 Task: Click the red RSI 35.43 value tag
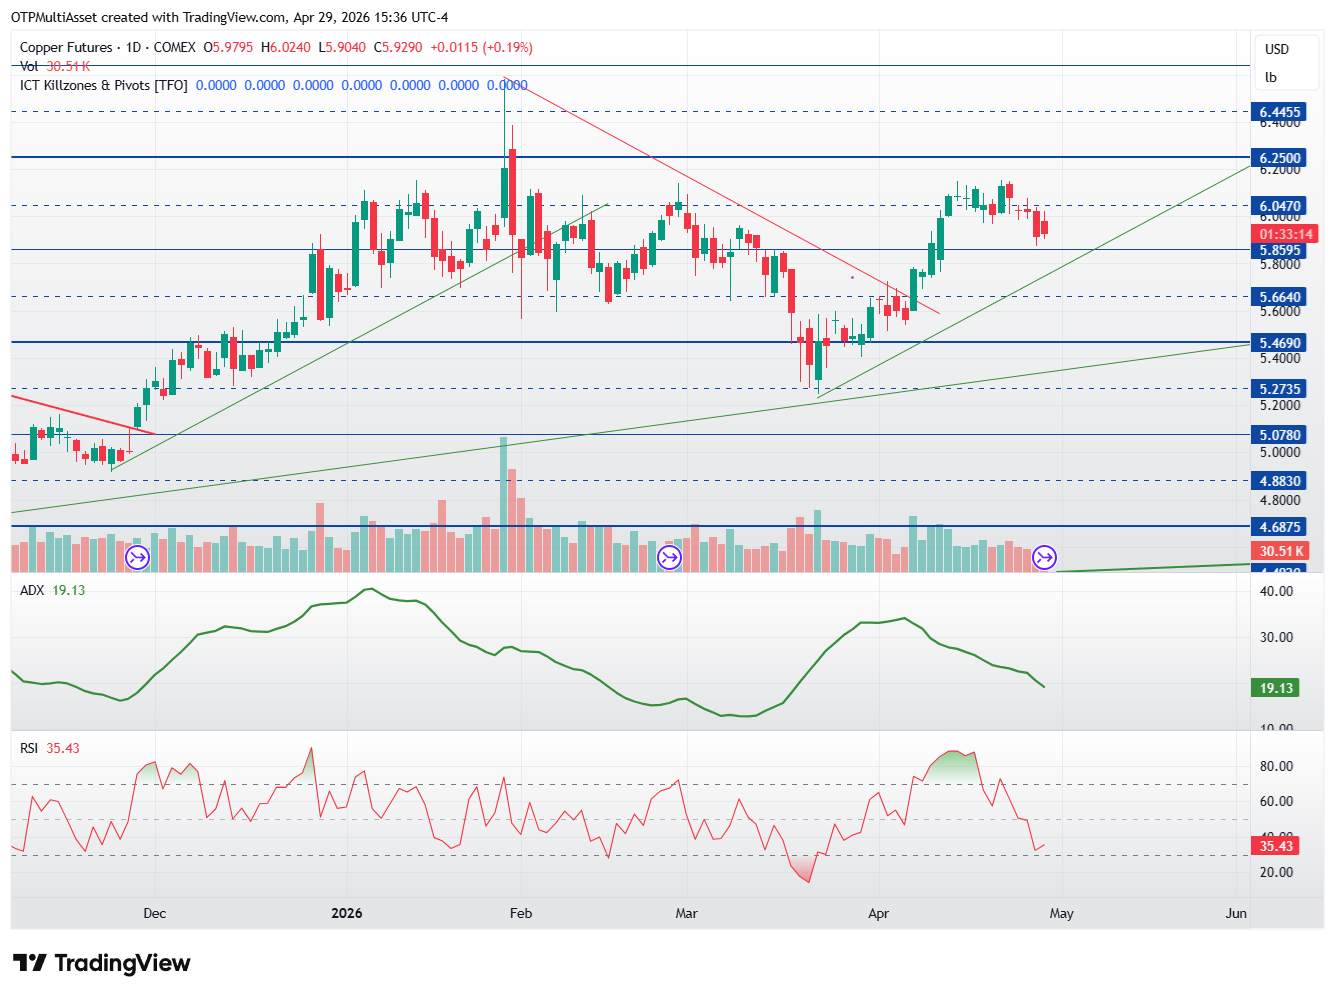(x=1276, y=846)
